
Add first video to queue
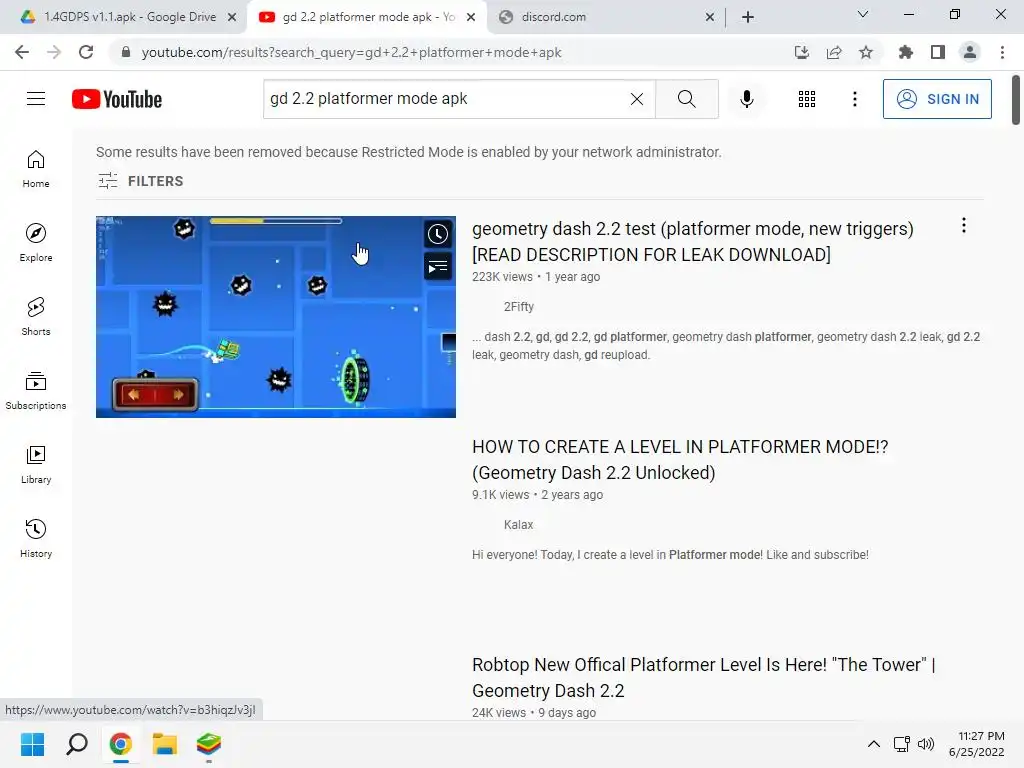pyautogui.click(x=438, y=266)
